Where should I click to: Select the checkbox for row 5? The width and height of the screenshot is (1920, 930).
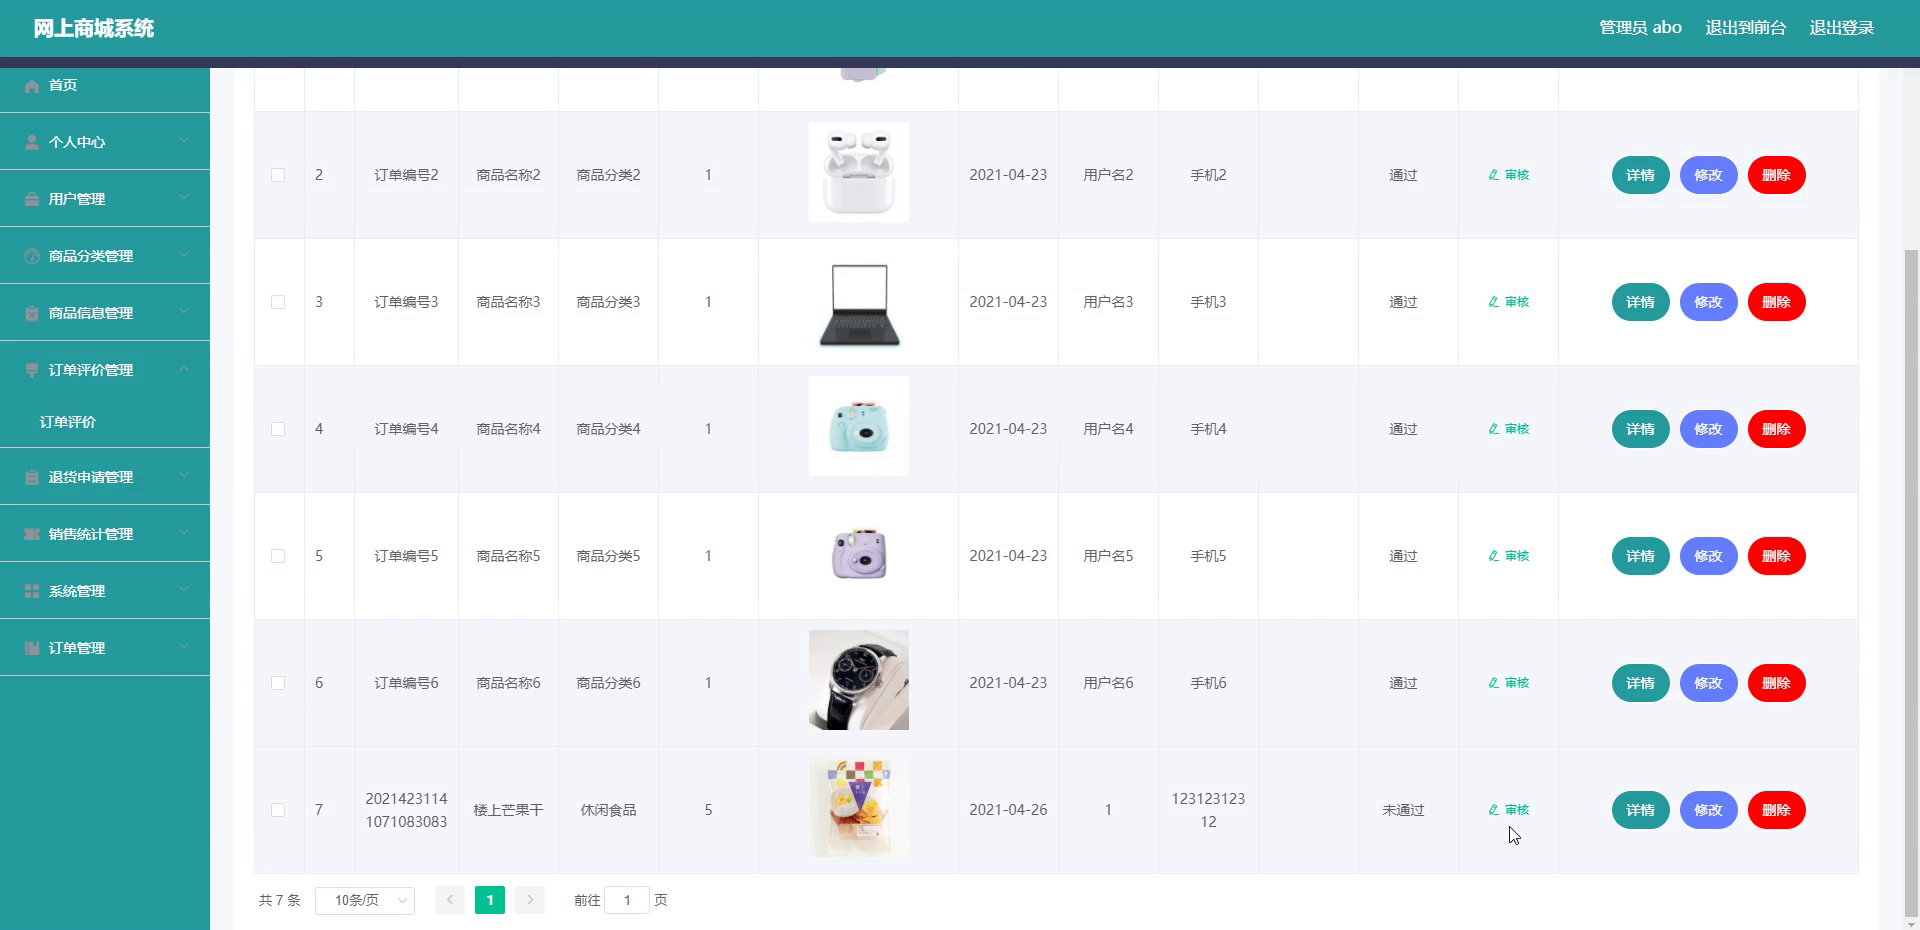tap(278, 556)
